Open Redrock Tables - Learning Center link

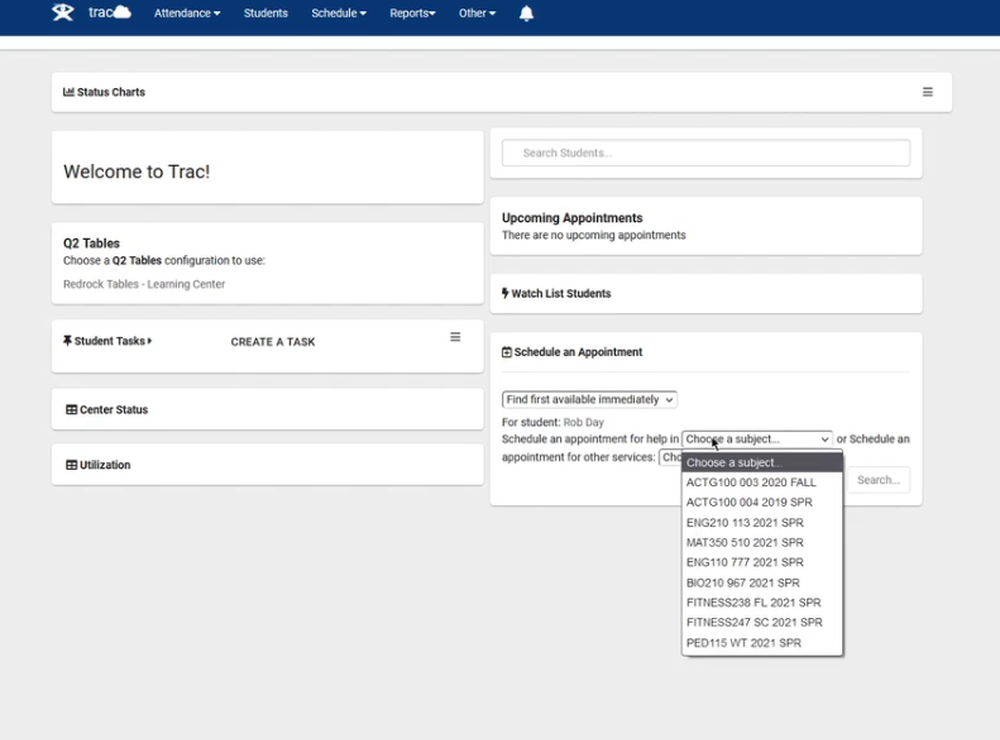pos(144,284)
